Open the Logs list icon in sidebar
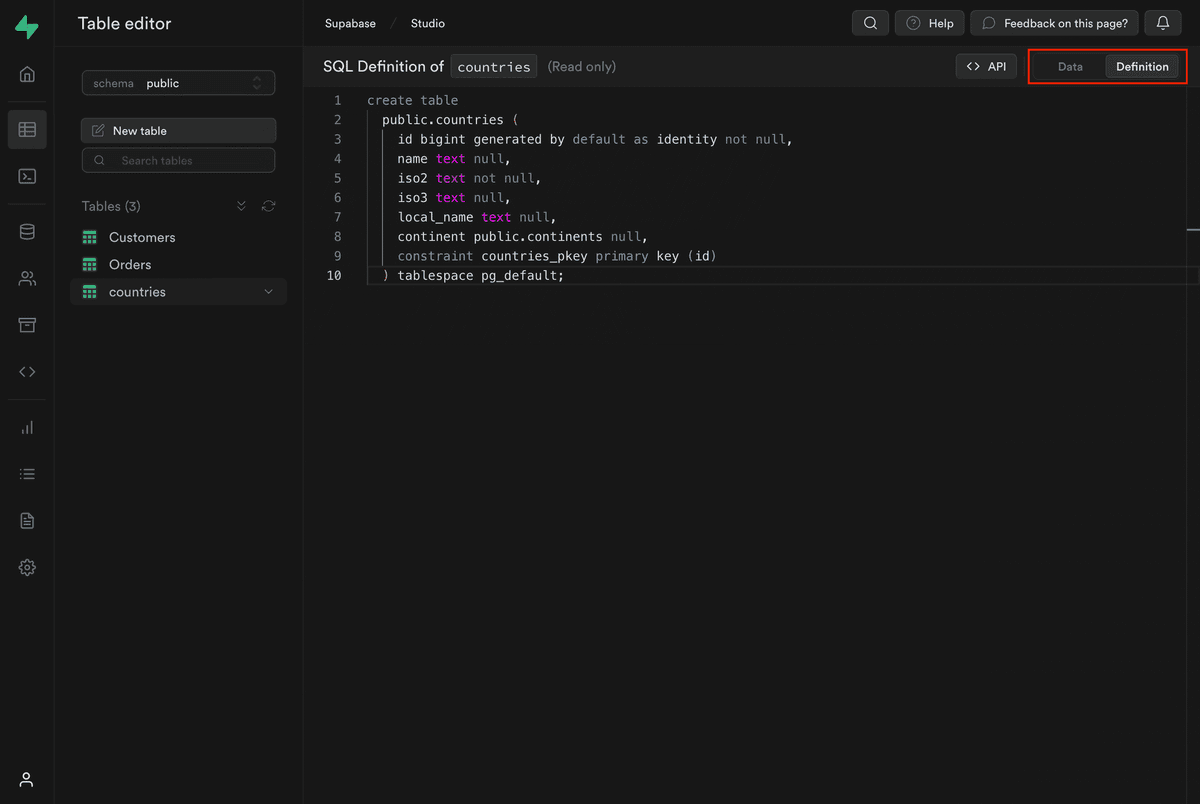The height and width of the screenshot is (804, 1200). click(x=27, y=473)
